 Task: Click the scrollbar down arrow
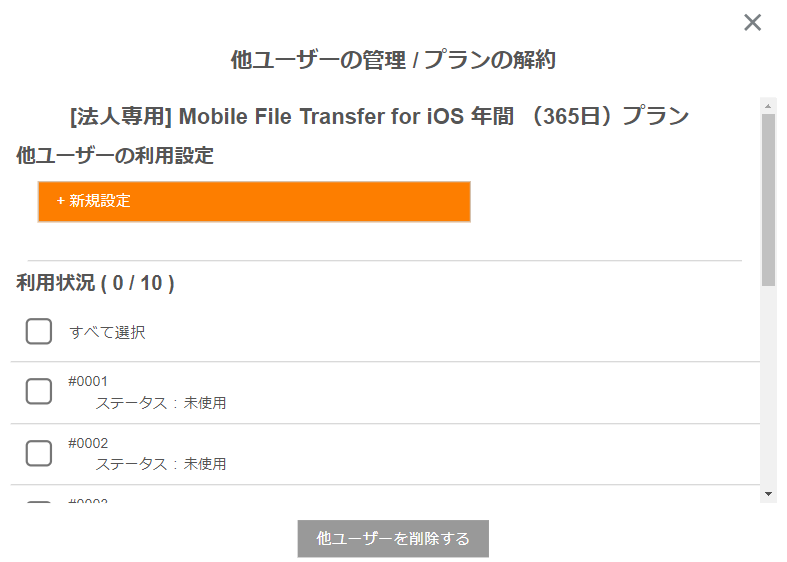768,494
